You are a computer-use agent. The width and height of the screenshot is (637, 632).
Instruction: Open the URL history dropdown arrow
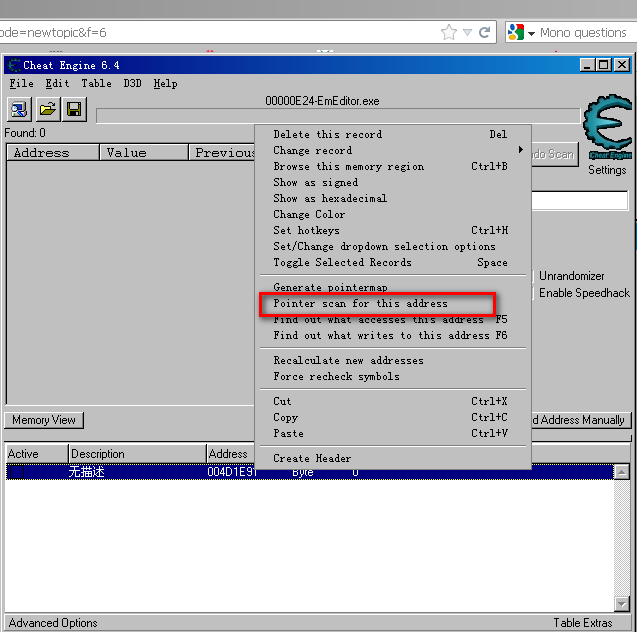click(x=468, y=32)
